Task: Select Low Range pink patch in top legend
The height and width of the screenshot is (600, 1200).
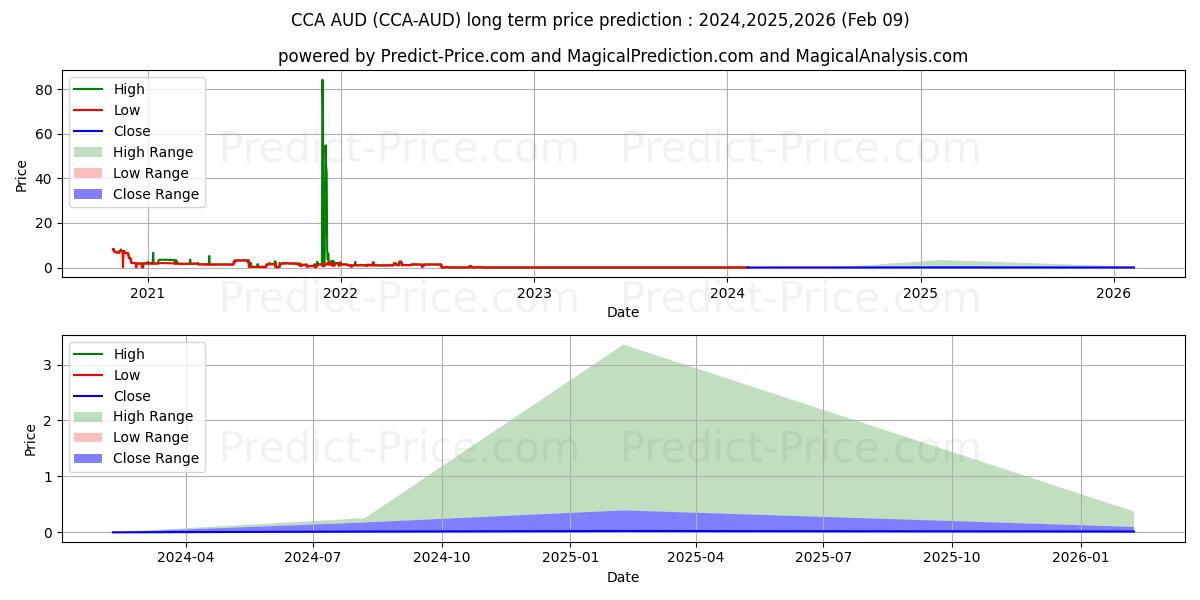Action: (89, 173)
